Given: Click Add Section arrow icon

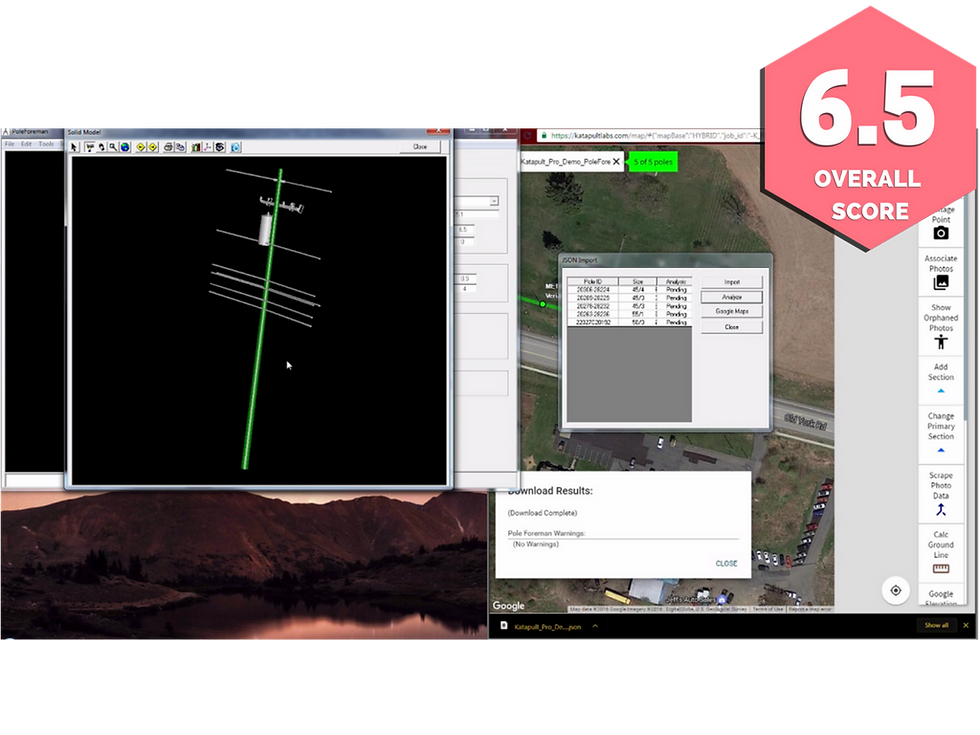Looking at the screenshot, I should [941, 391].
